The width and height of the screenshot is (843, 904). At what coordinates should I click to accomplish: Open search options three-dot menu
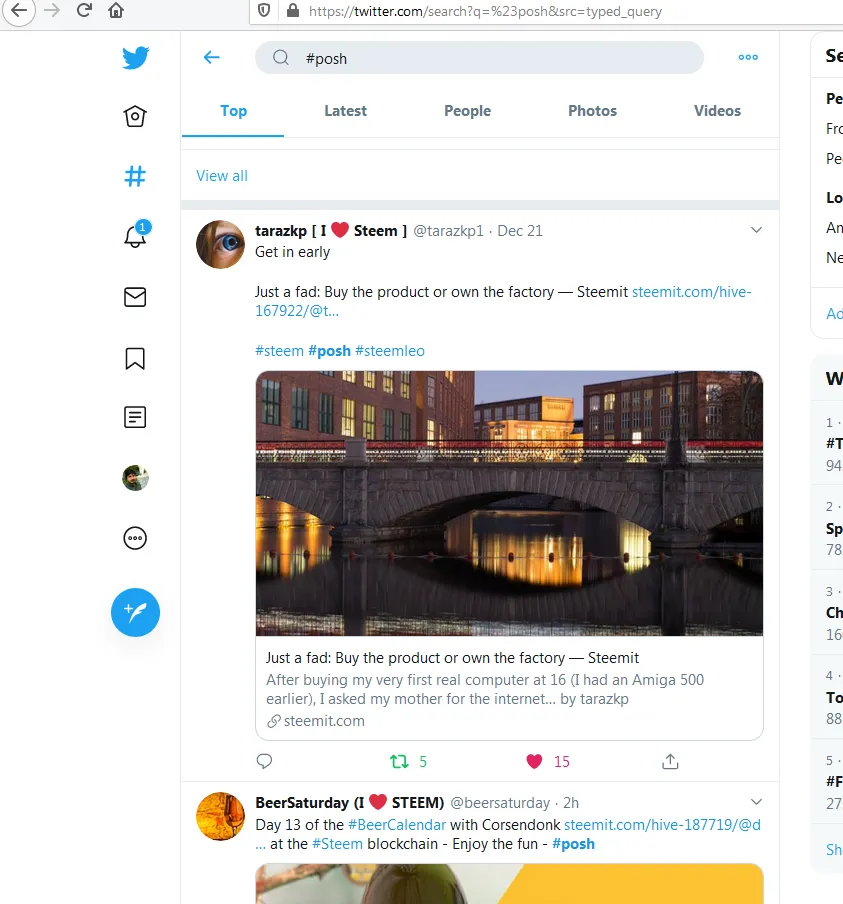click(x=748, y=57)
